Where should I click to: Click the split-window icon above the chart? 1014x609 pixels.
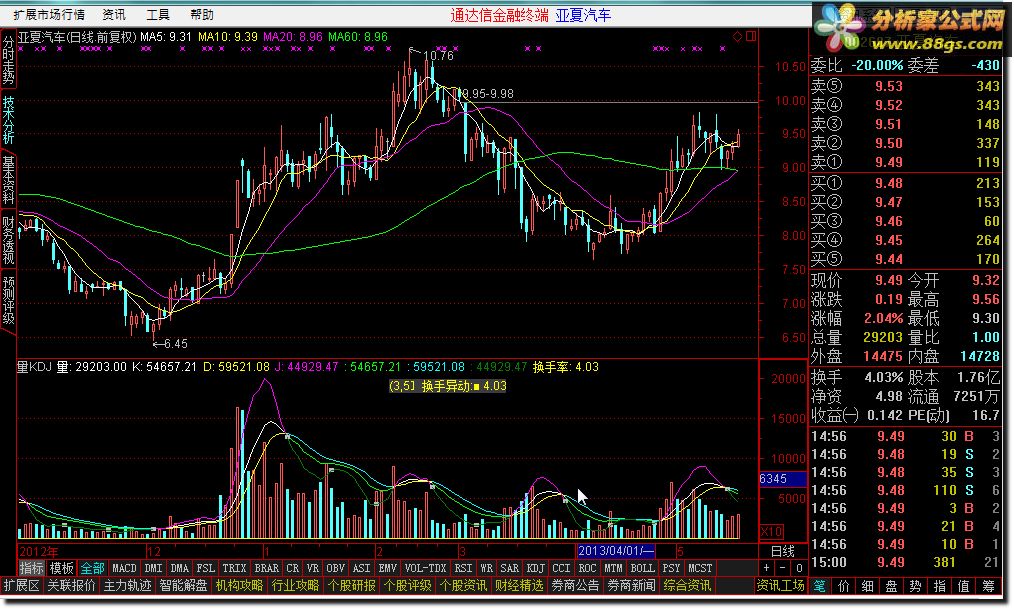(x=751, y=37)
